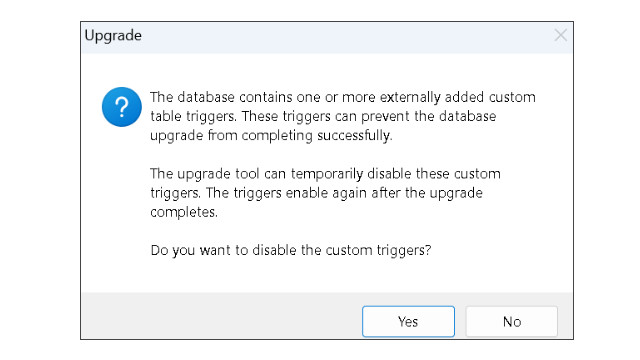The height and width of the screenshot is (360, 640).
Task: Click the line starting 'The database contains'
Action: (343, 97)
